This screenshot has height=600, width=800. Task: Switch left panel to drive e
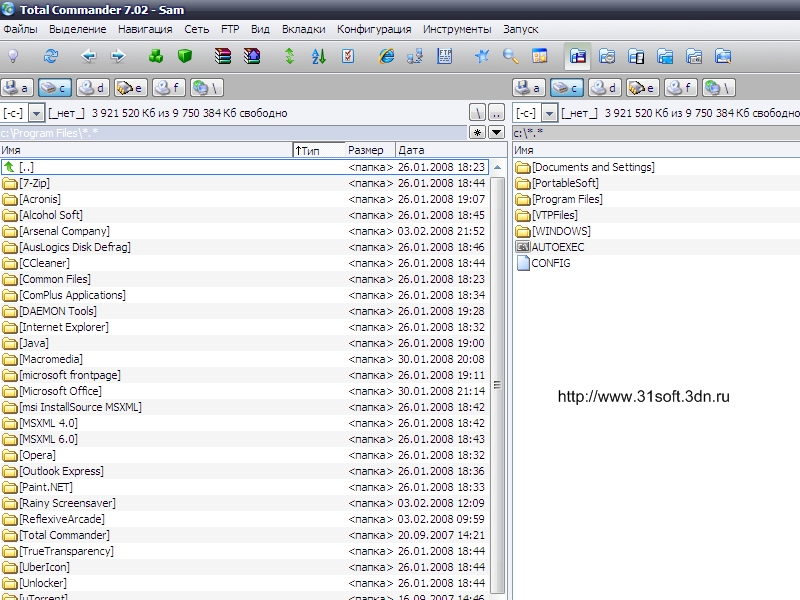[130, 88]
